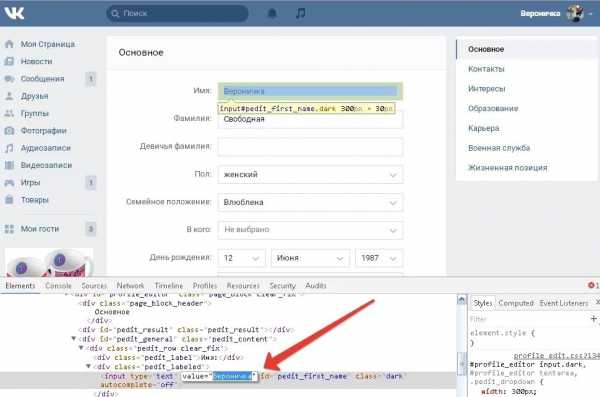Click the bag icon beside Товары

click(x=9, y=199)
